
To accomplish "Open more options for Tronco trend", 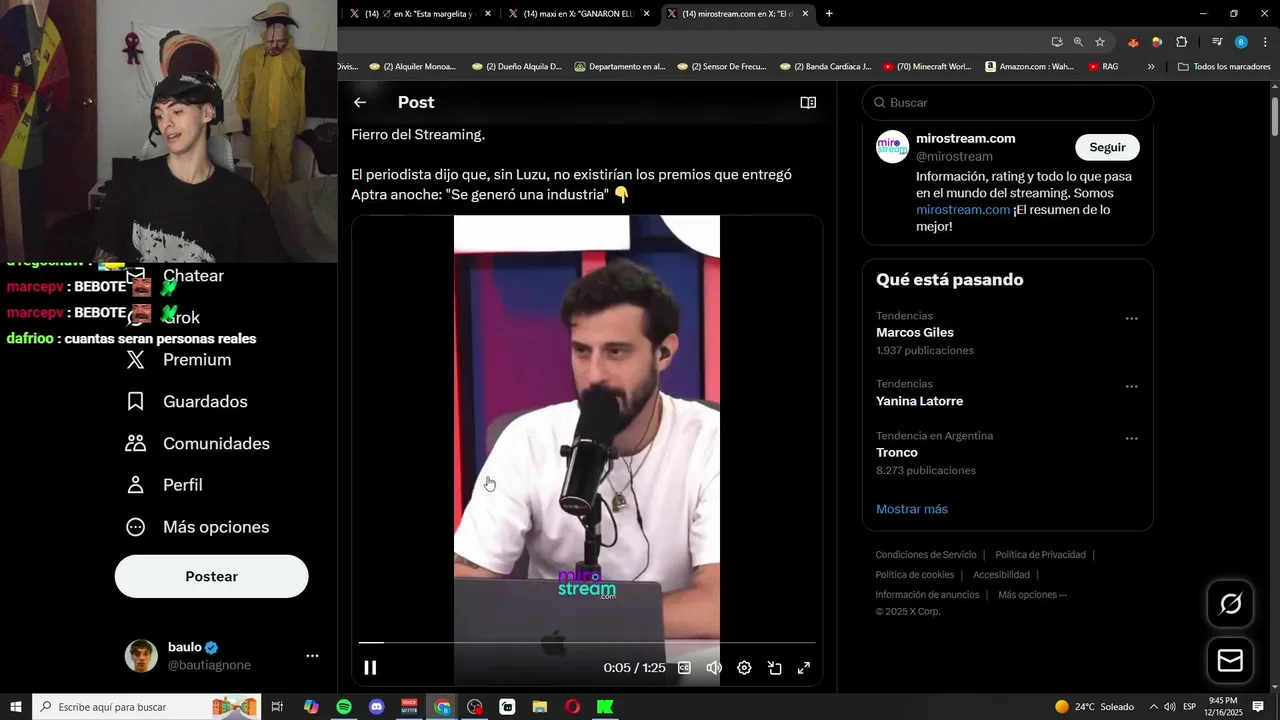I will click(x=1132, y=439).
